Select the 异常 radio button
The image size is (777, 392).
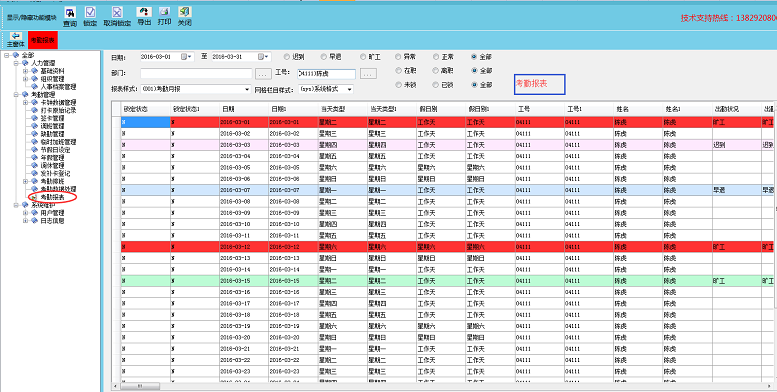pos(398,57)
